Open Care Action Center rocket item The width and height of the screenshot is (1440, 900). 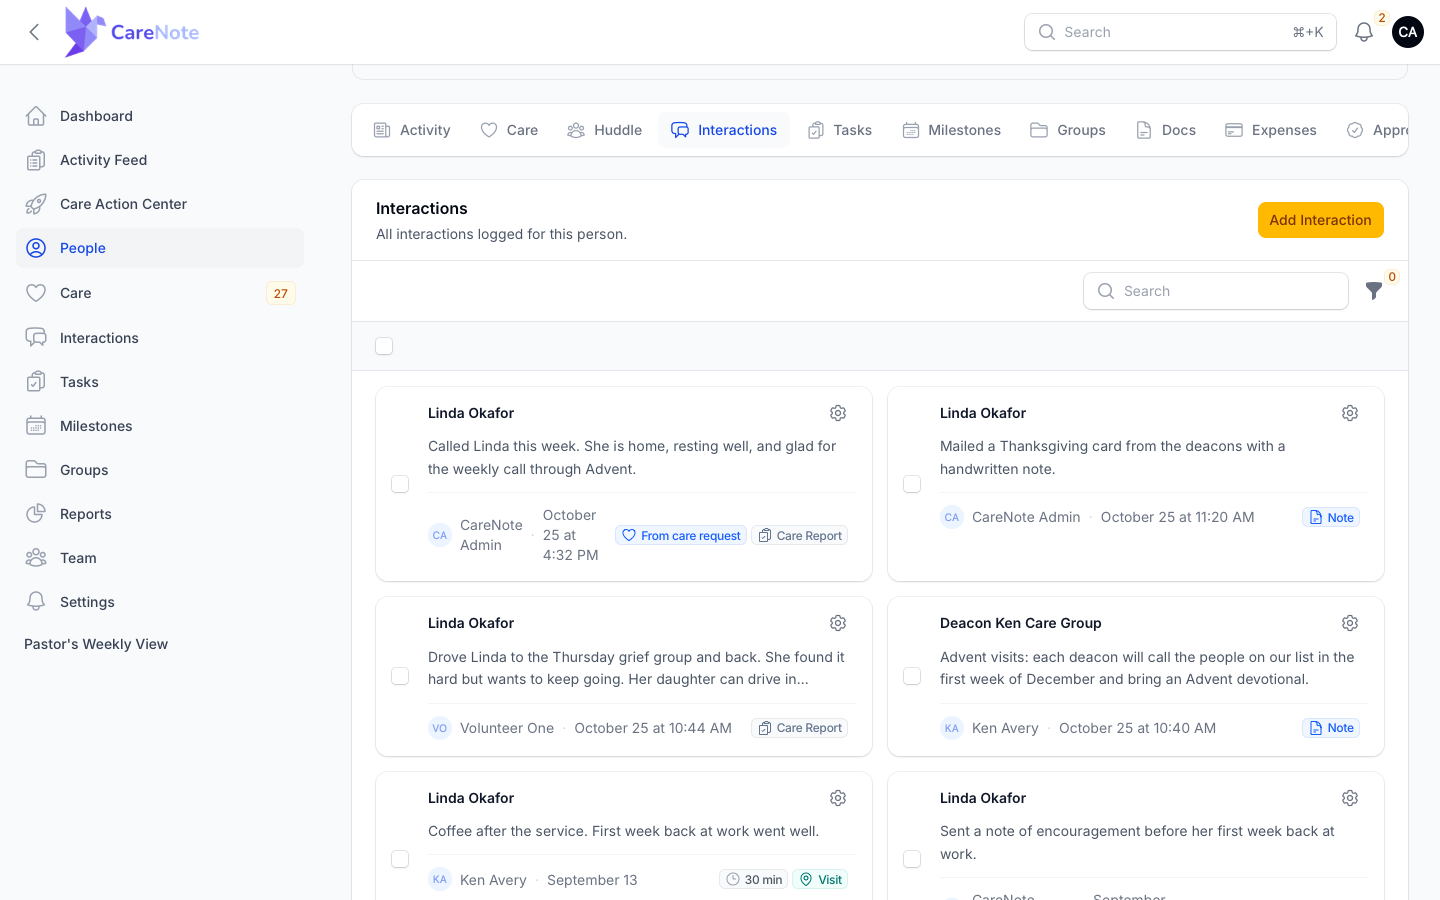pyautogui.click(x=160, y=204)
